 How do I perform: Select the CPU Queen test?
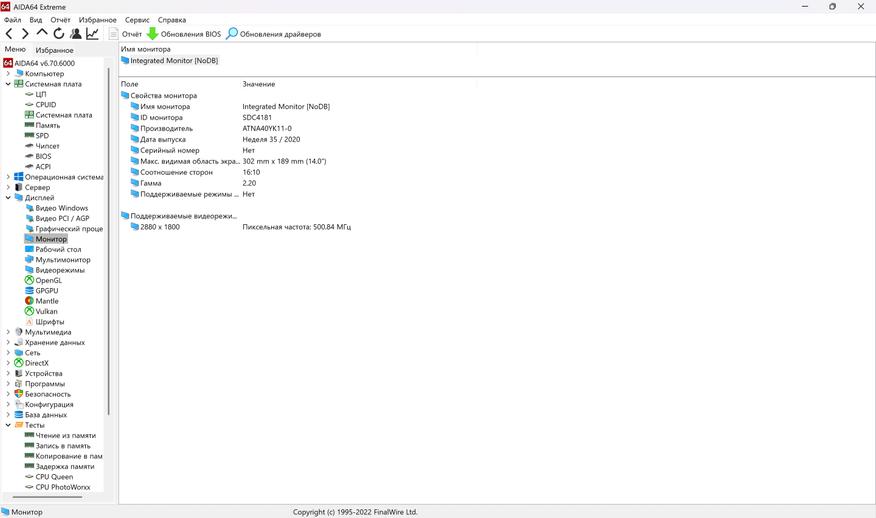[49, 477]
